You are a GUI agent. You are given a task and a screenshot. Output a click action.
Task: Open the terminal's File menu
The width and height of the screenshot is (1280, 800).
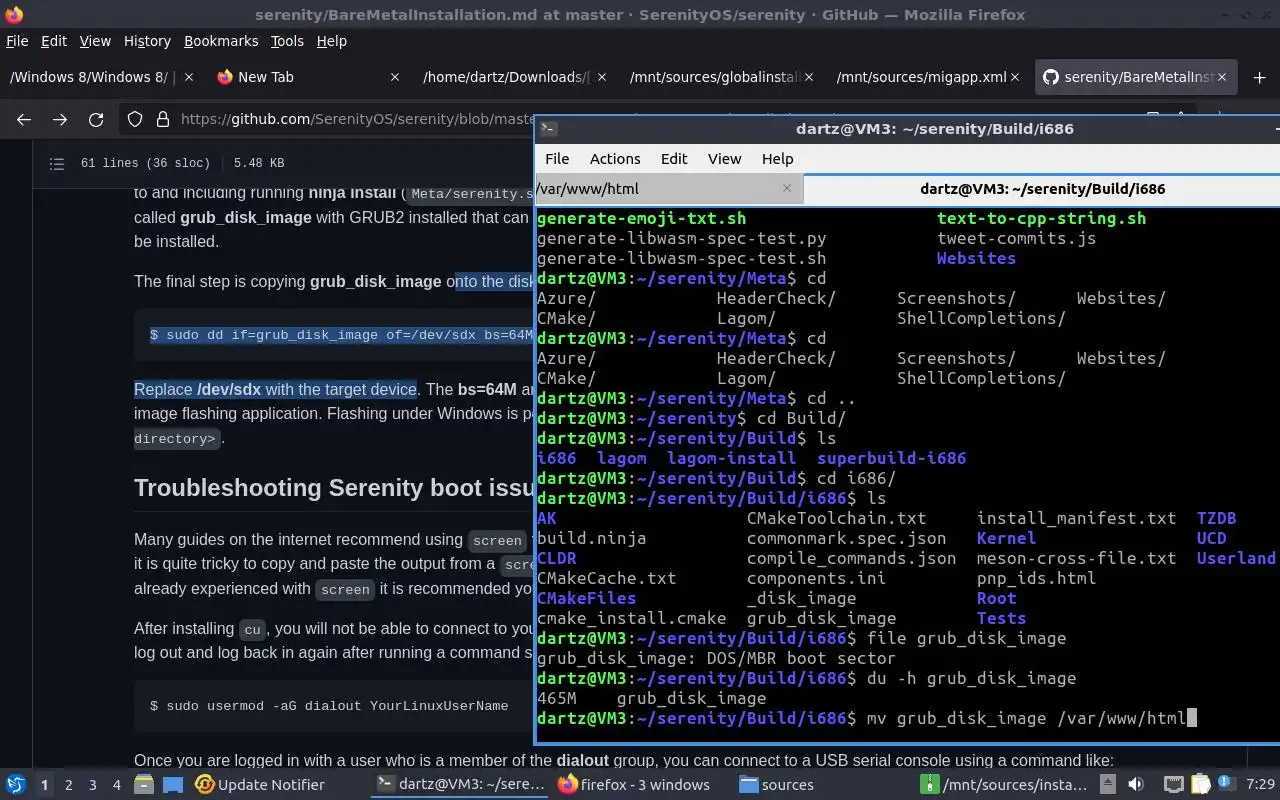[x=557, y=159]
